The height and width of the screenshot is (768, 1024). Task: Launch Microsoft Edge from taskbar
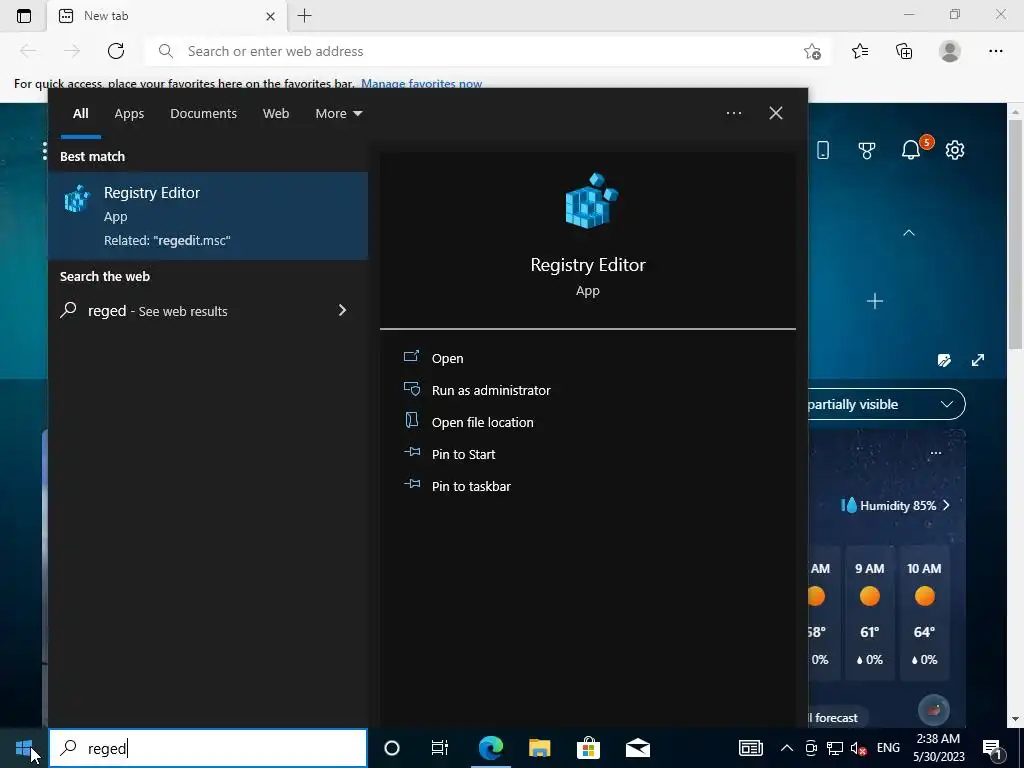pyautogui.click(x=490, y=748)
